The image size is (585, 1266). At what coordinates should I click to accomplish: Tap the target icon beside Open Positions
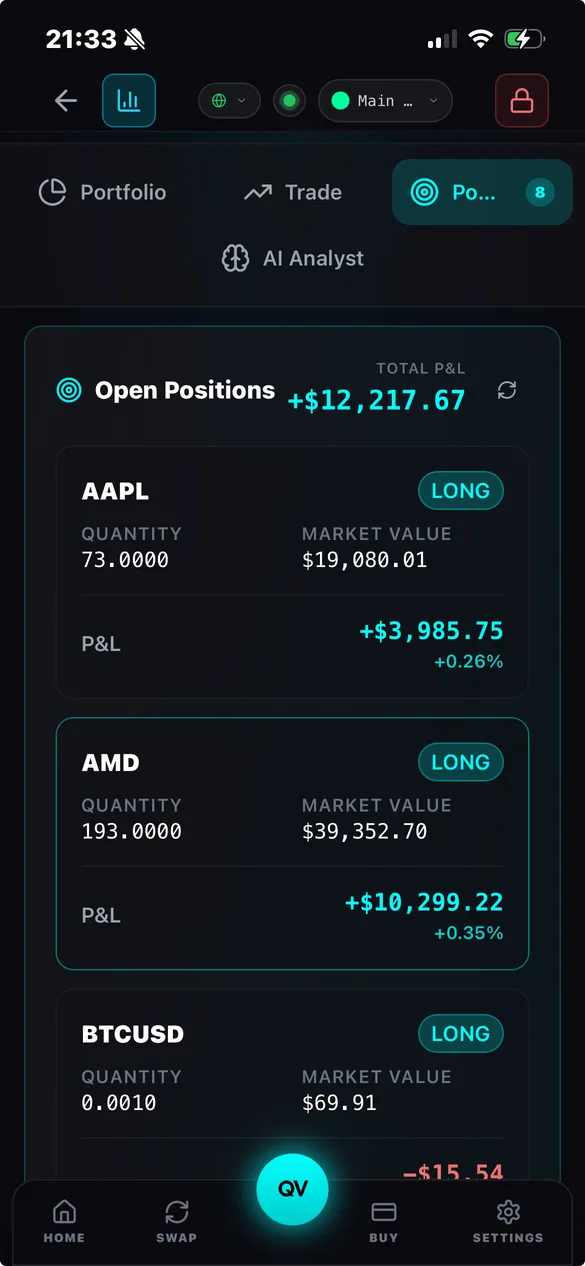pyautogui.click(x=68, y=390)
